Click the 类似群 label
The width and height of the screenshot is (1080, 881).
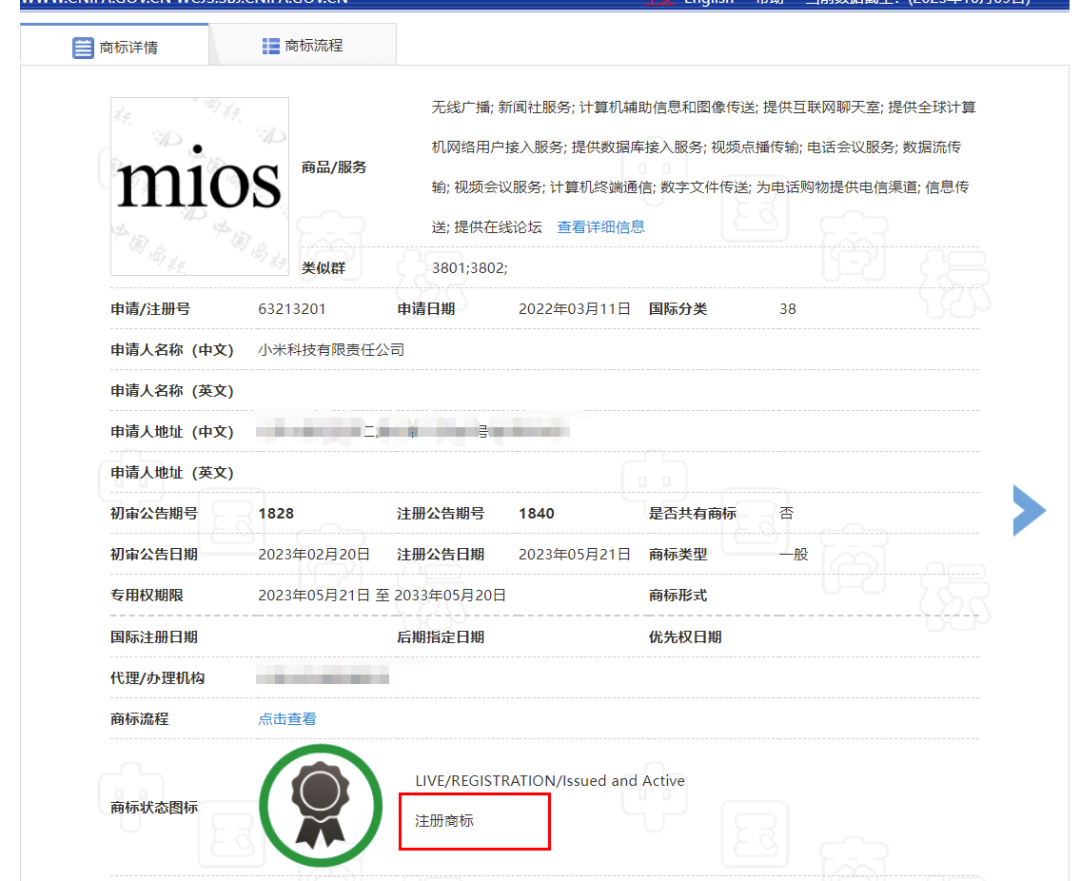323,268
